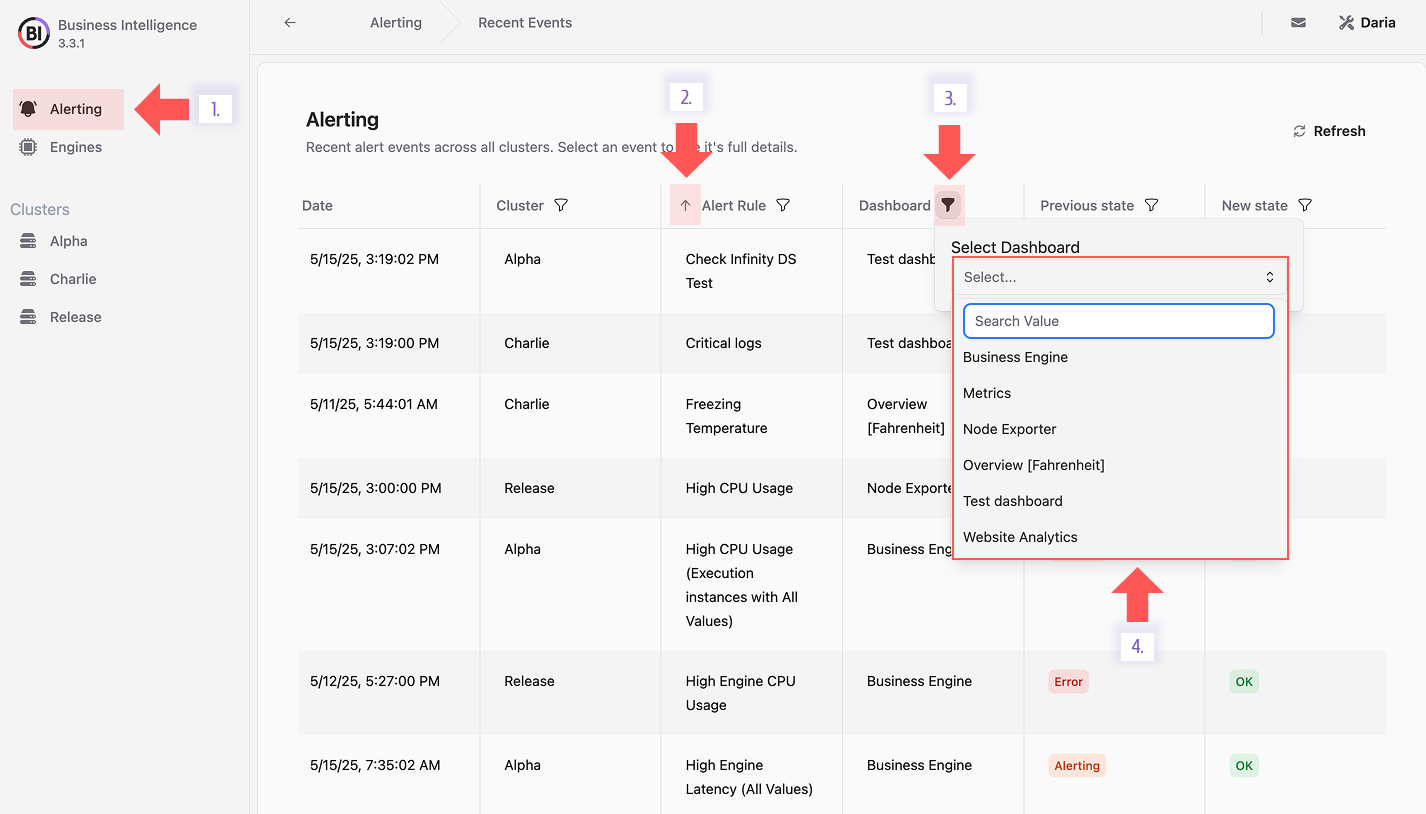The height and width of the screenshot is (814, 1426).
Task: Choose Overview [Fahrenheit] from dashboard list
Action: (x=1120, y=465)
